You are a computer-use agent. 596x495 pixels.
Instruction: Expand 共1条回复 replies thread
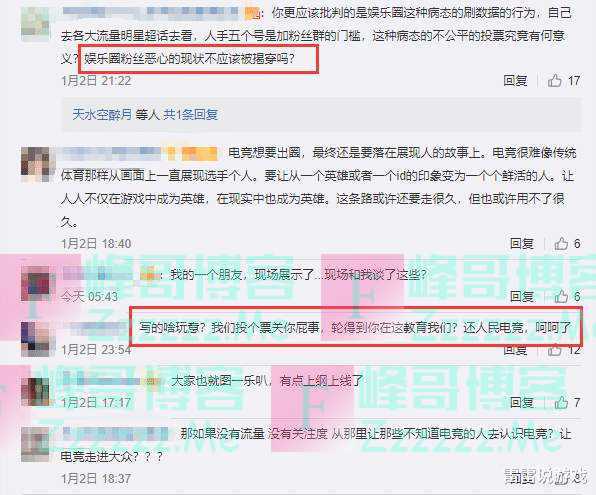(190, 114)
